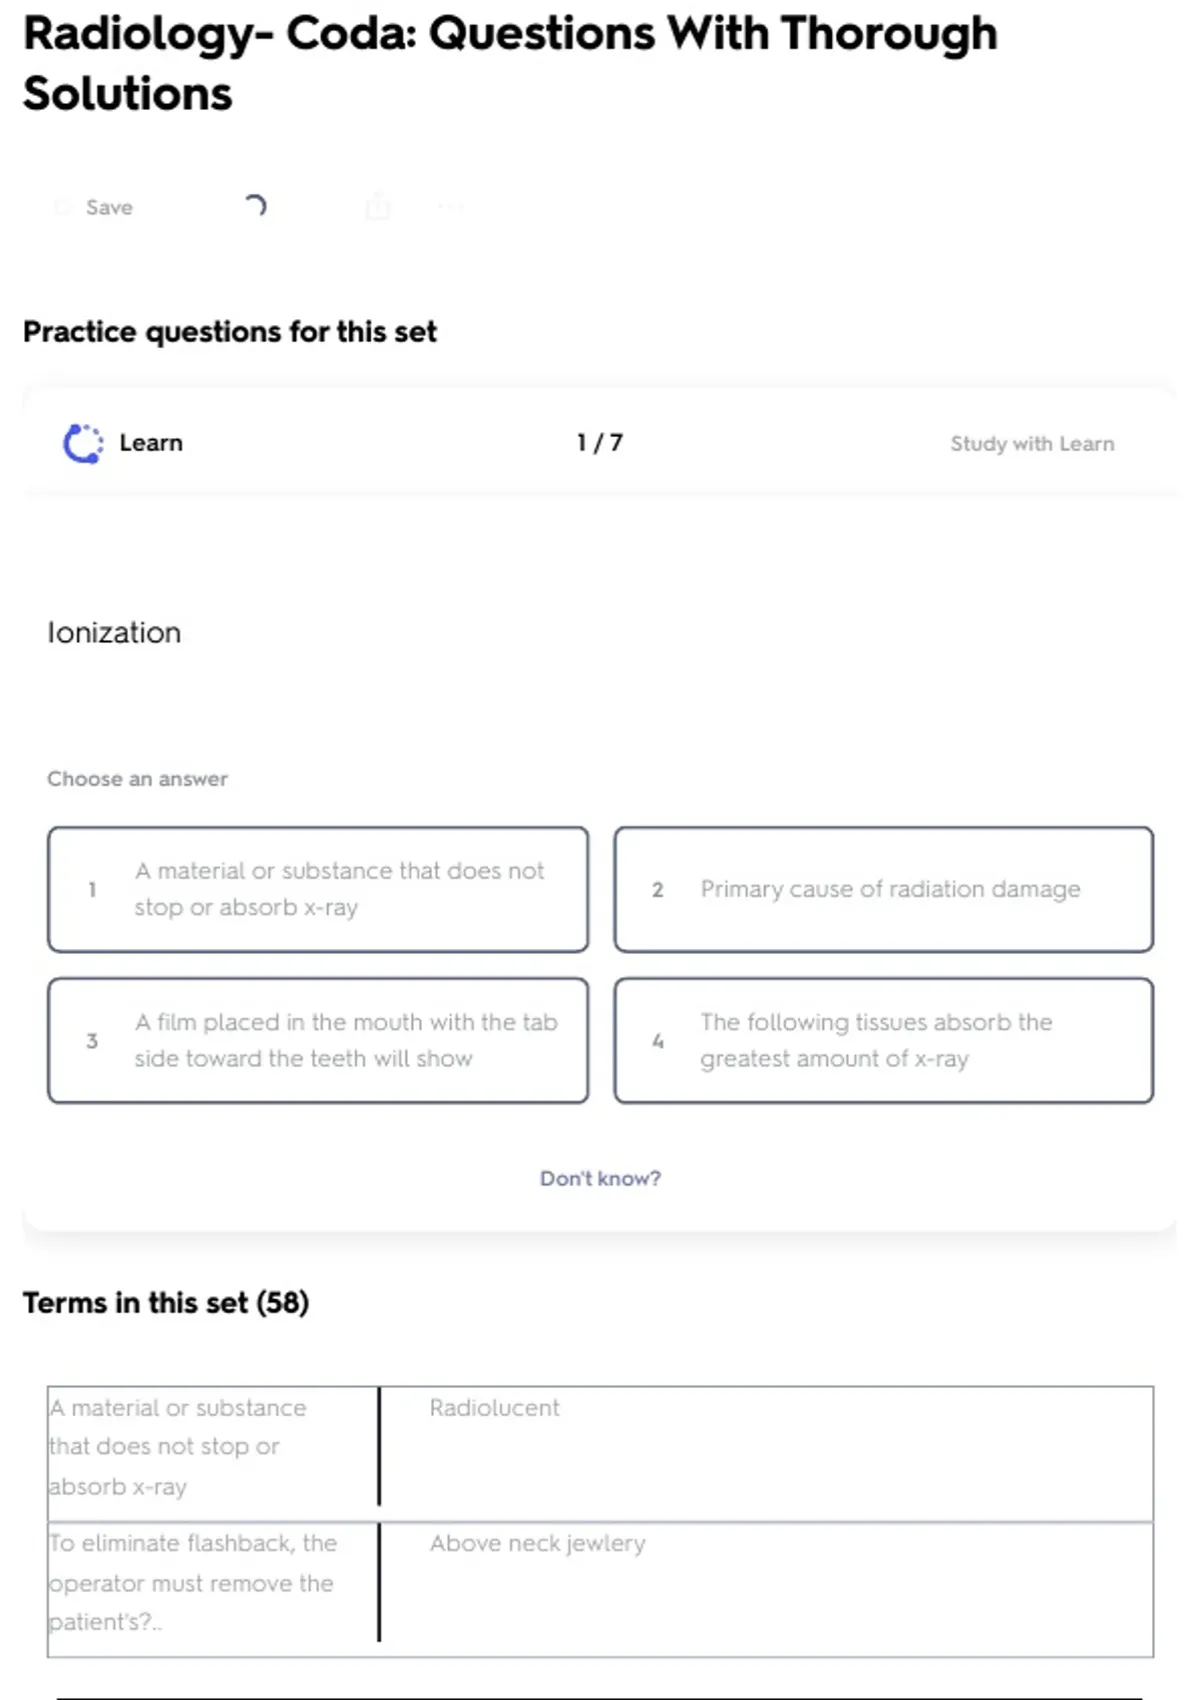
Task: Click the 'Terms in this set (58)' heading
Action: coord(166,1303)
